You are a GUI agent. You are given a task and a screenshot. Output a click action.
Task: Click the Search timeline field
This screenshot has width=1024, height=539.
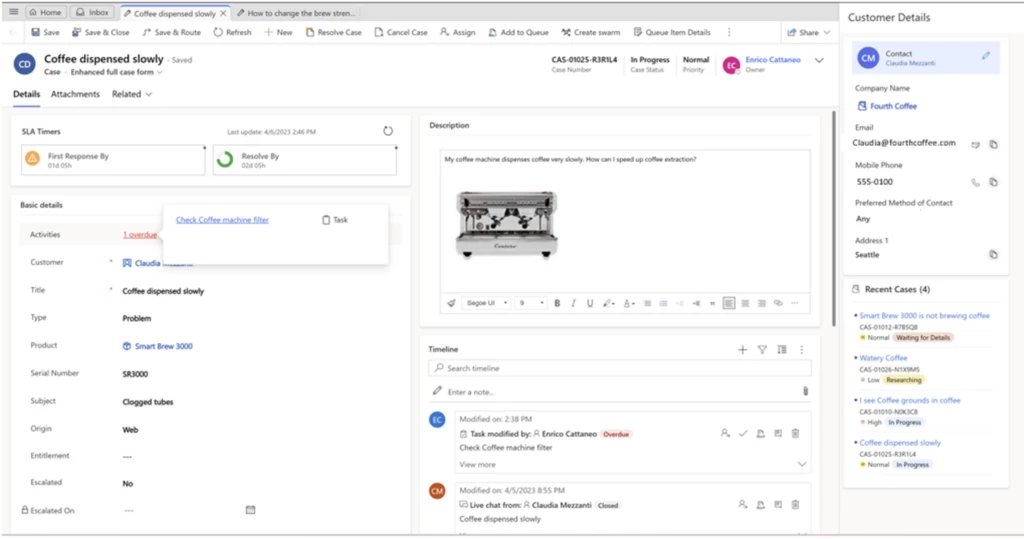pyautogui.click(x=620, y=368)
